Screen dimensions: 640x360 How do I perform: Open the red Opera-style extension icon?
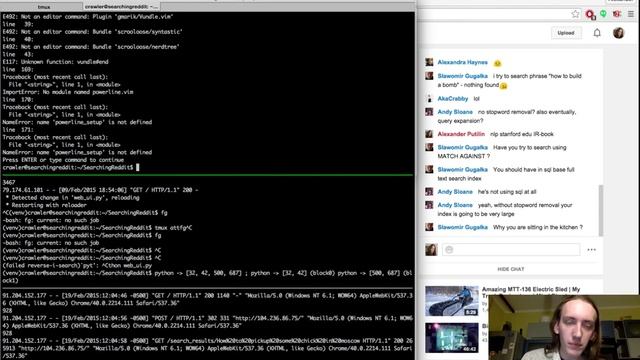tap(590, 14)
